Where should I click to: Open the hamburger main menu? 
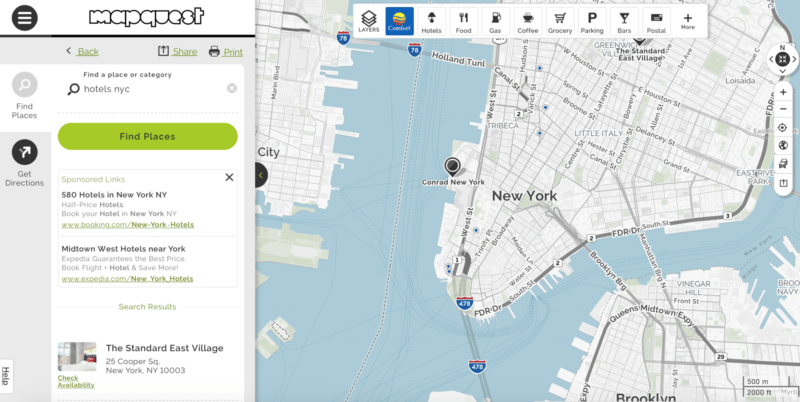(x=24, y=18)
